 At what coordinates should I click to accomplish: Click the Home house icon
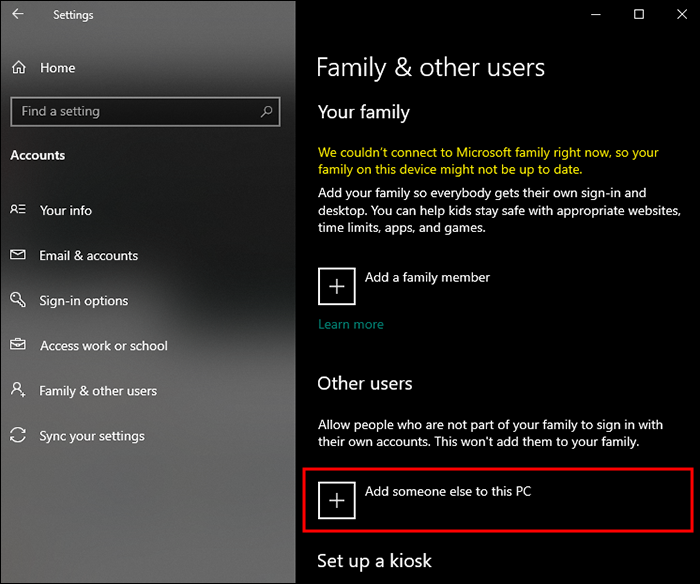coord(18,68)
